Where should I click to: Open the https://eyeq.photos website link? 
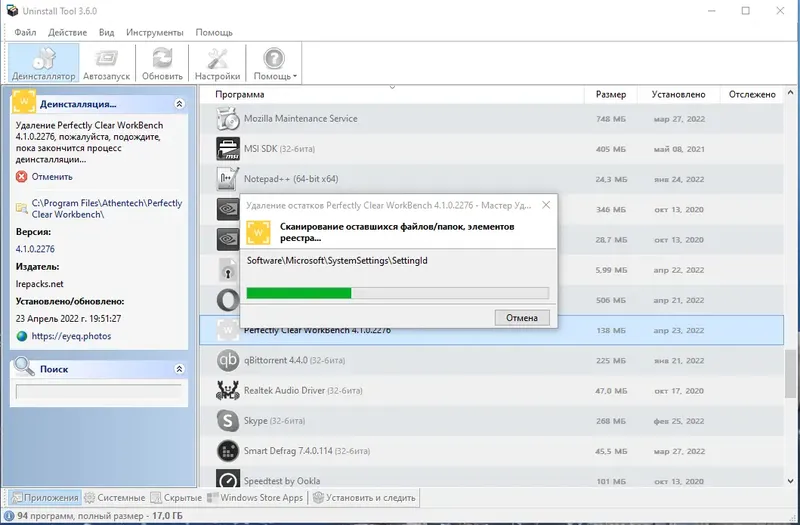coord(71,336)
